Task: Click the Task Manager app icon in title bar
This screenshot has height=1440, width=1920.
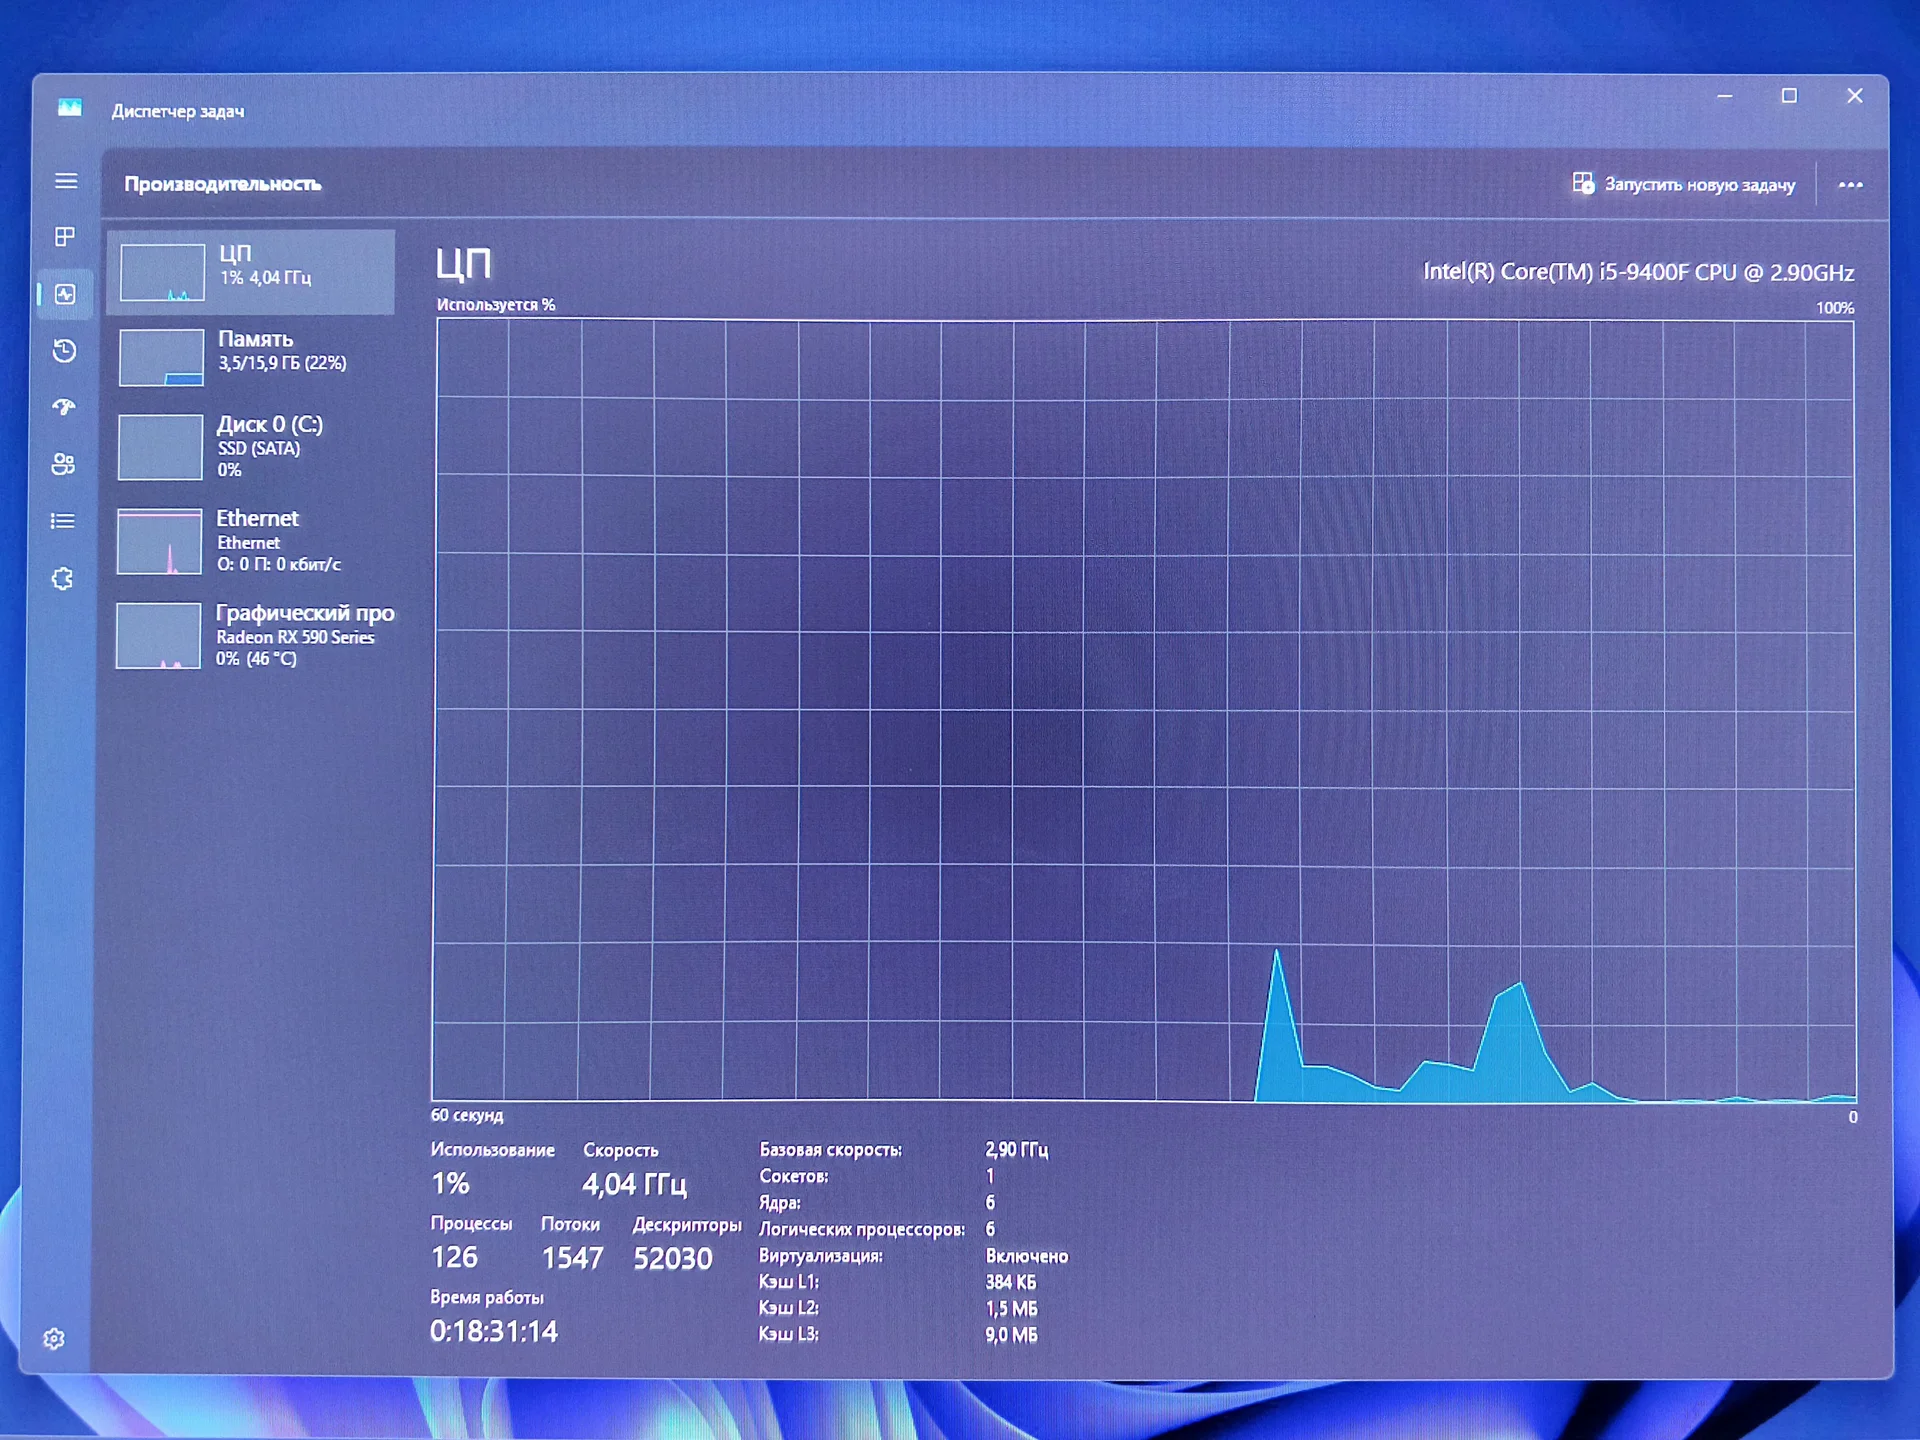Action: pyautogui.click(x=69, y=108)
